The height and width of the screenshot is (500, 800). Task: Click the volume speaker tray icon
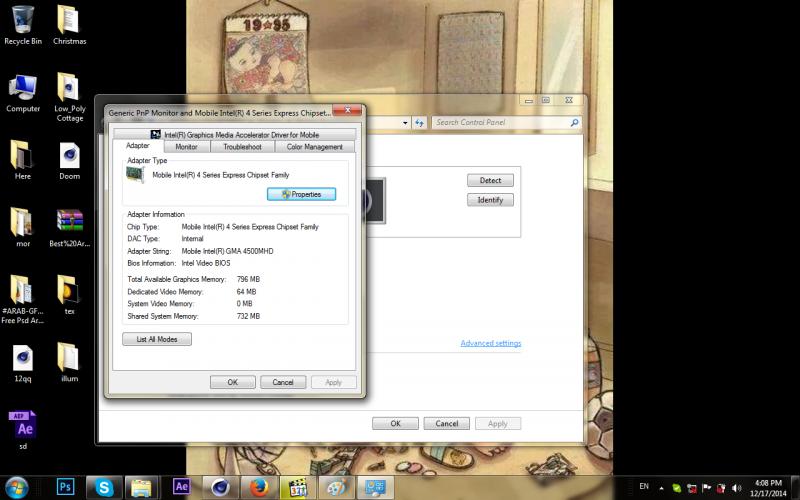click(736, 488)
